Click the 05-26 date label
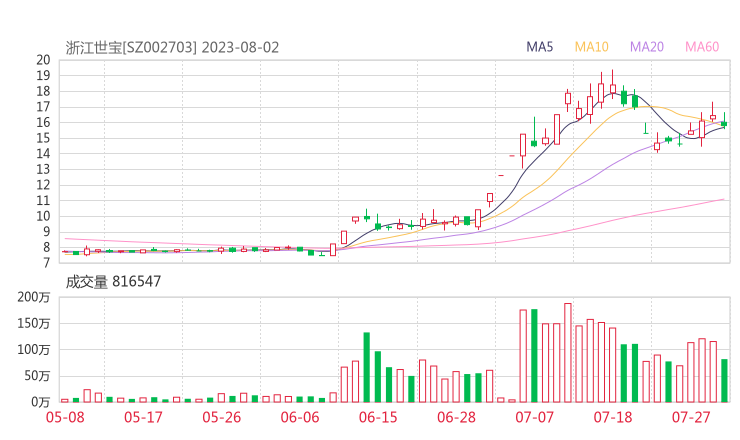This screenshot has width=740, height=440. 222,417
